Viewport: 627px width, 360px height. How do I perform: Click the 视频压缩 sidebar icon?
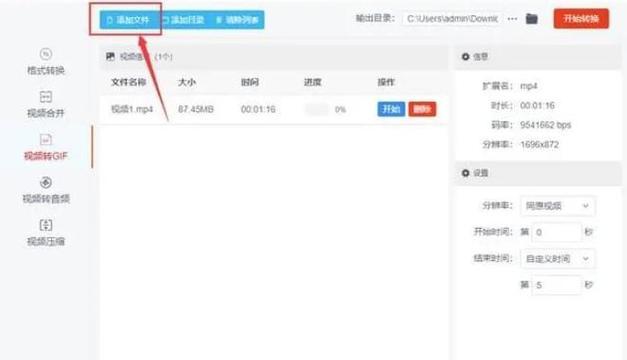pyautogui.click(x=46, y=225)
